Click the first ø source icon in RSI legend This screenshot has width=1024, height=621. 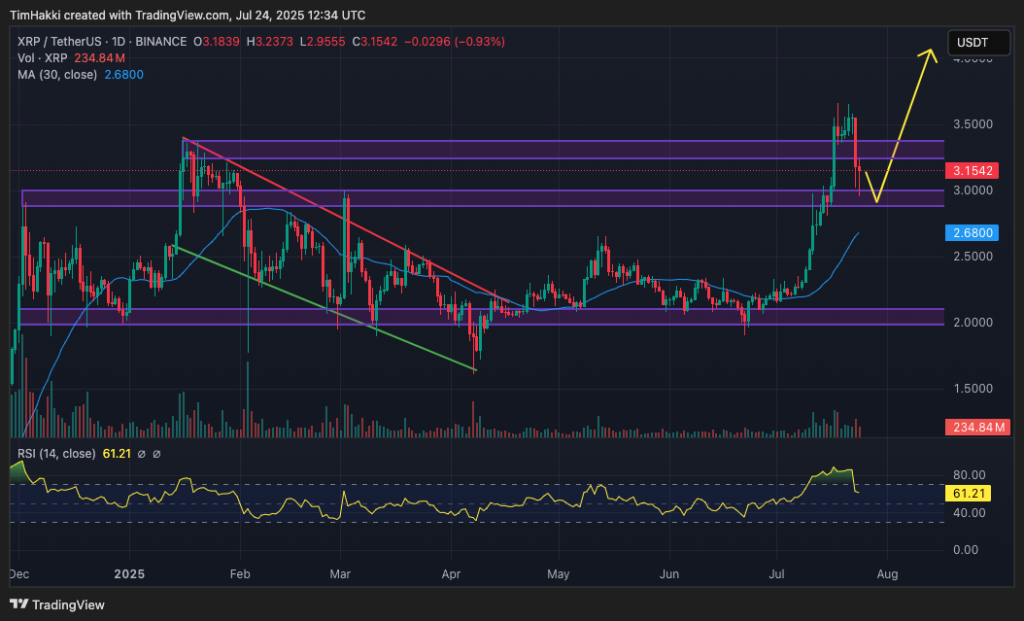[140, 452]
